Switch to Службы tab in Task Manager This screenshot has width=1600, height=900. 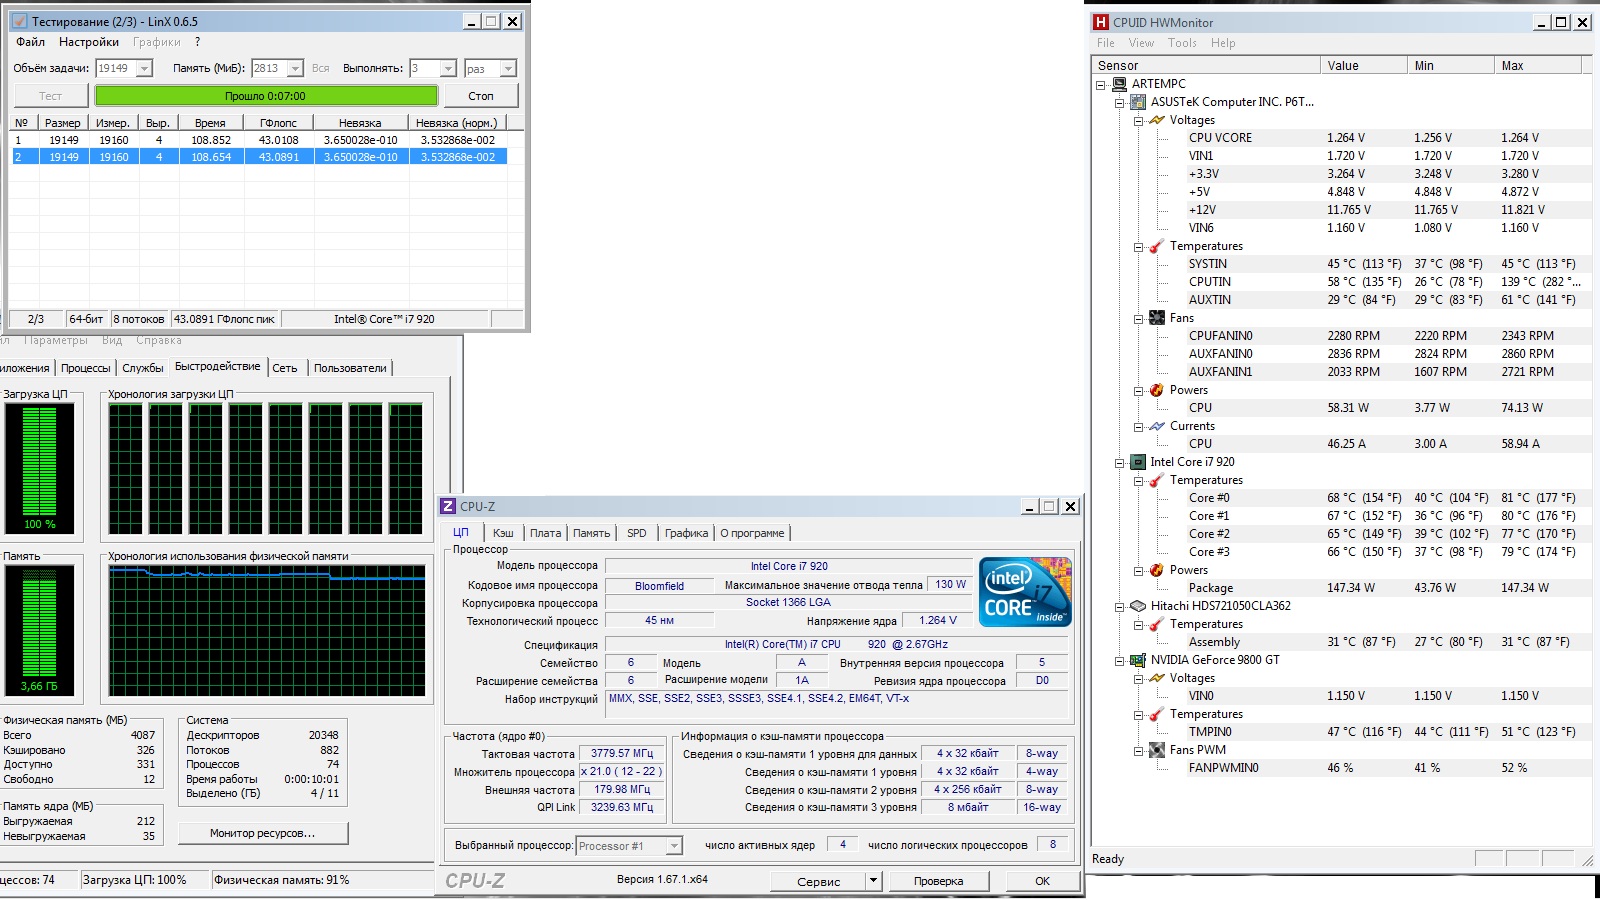[143, 368]
